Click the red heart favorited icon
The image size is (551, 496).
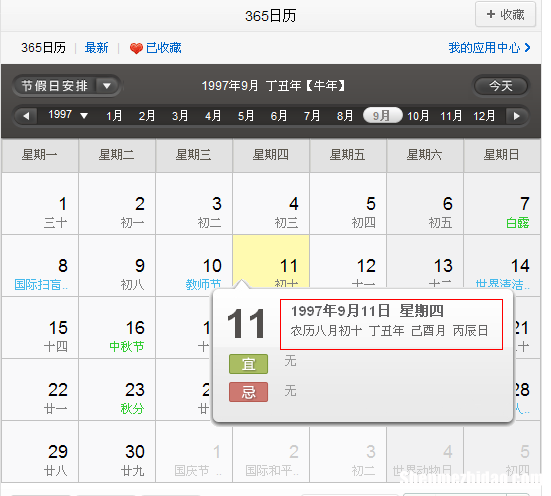click(x=136, y=48)
